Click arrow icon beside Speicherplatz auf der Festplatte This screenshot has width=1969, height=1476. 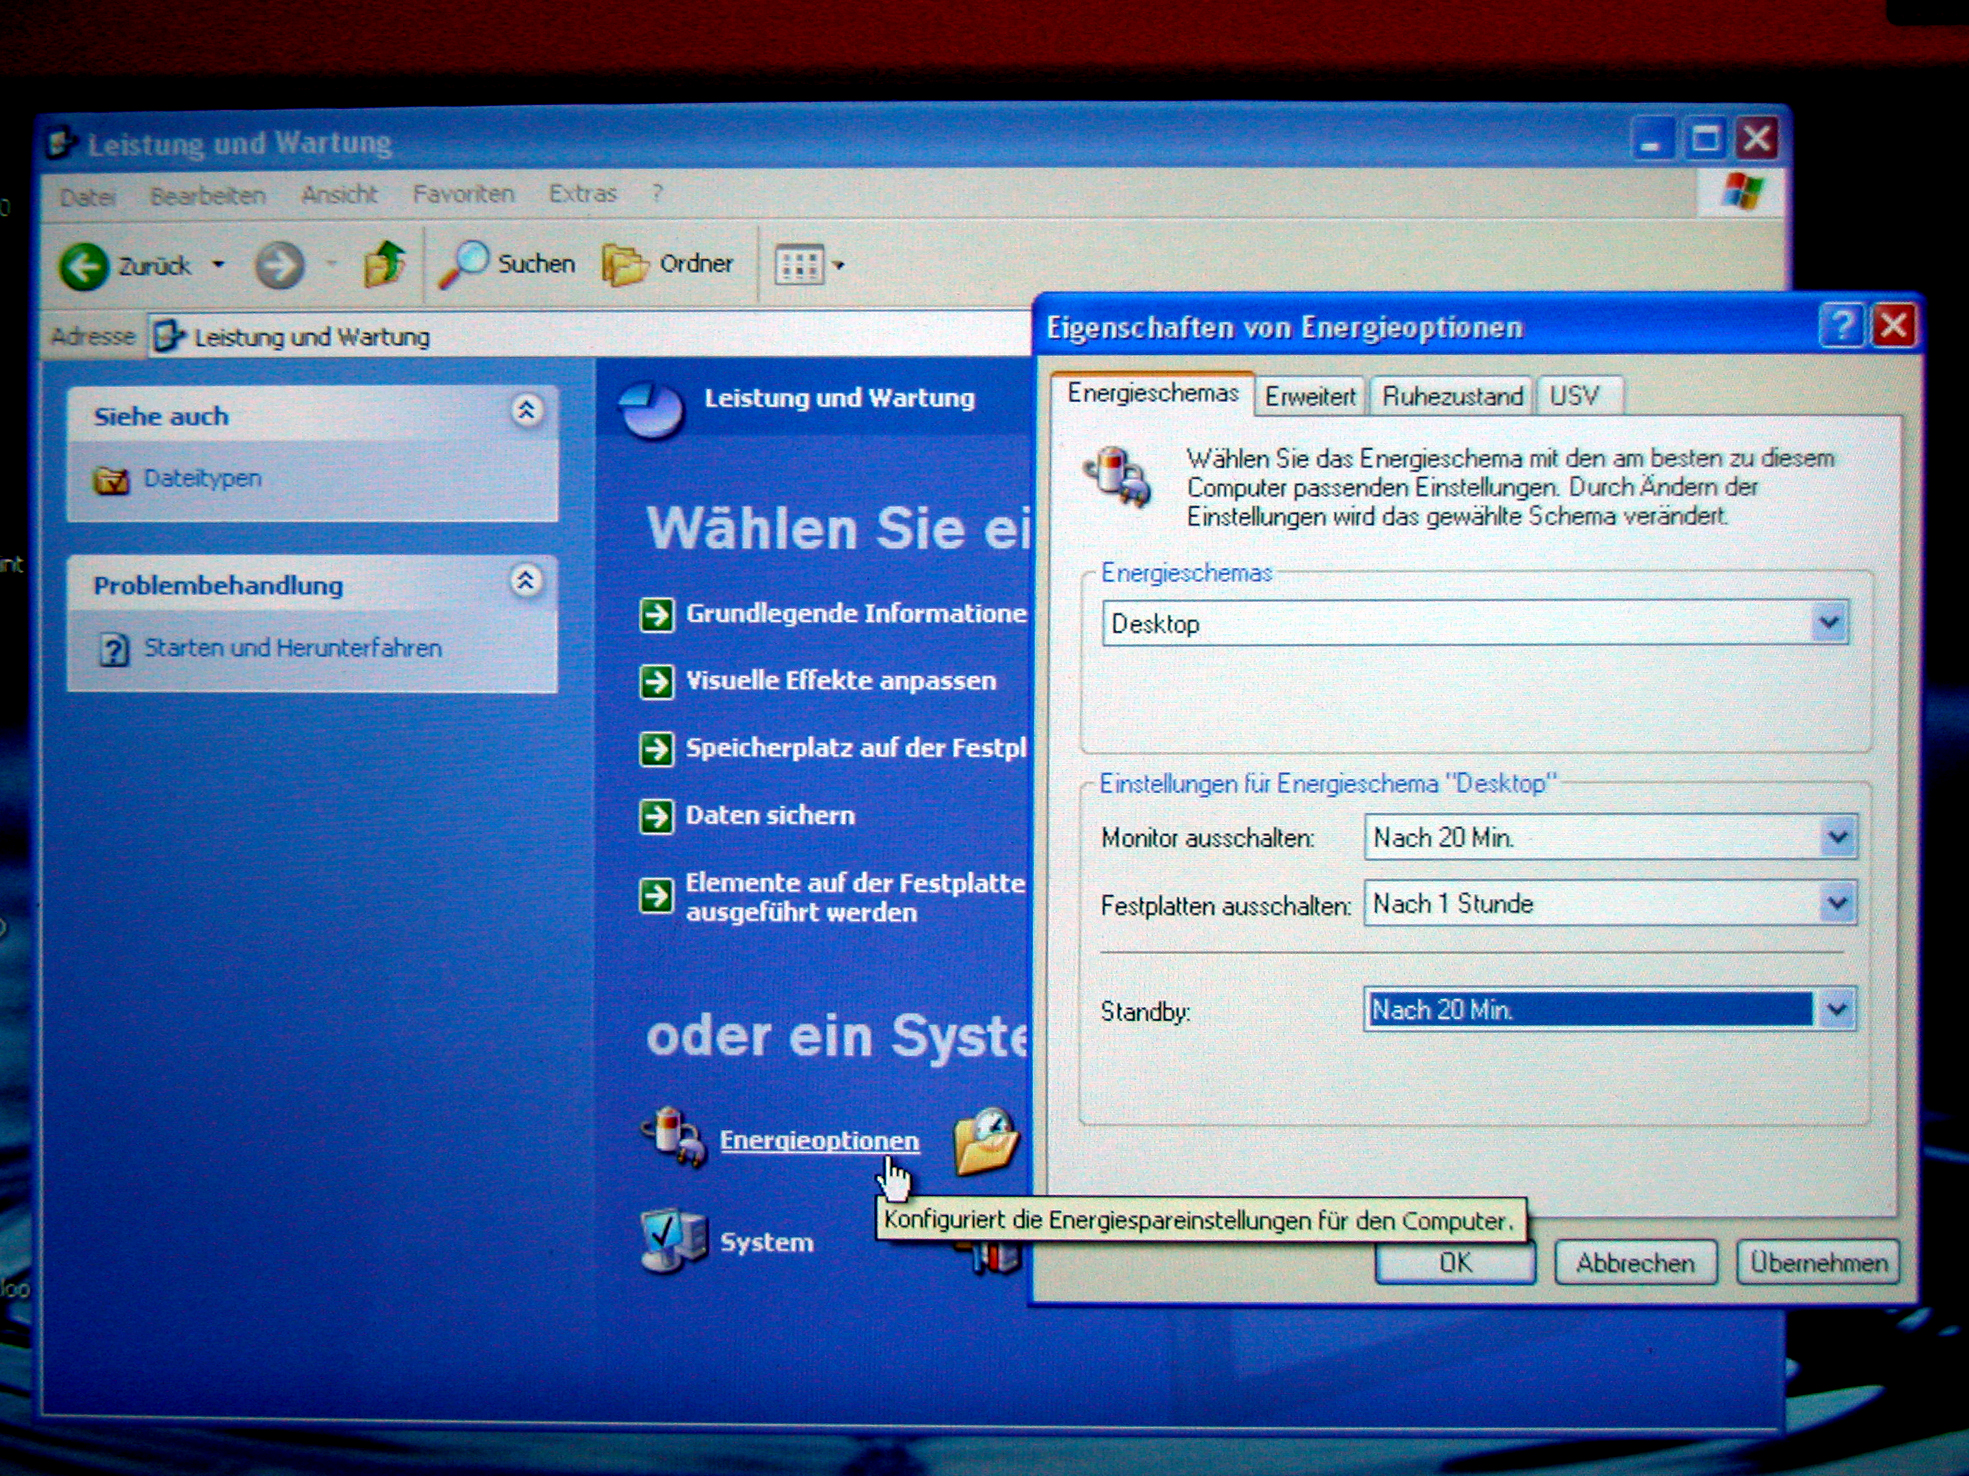[x=657, y=749]
